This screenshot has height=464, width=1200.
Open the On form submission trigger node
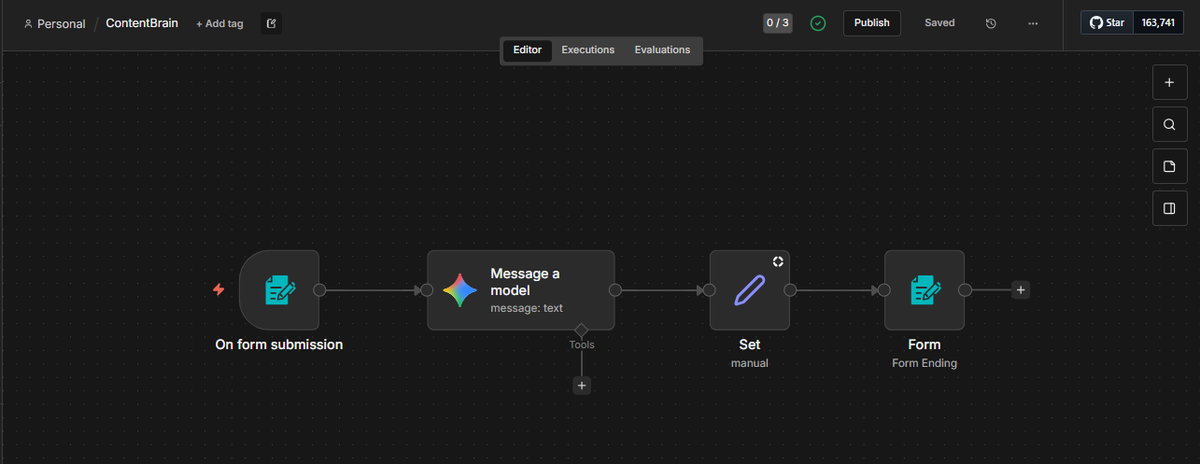point(279,290)
